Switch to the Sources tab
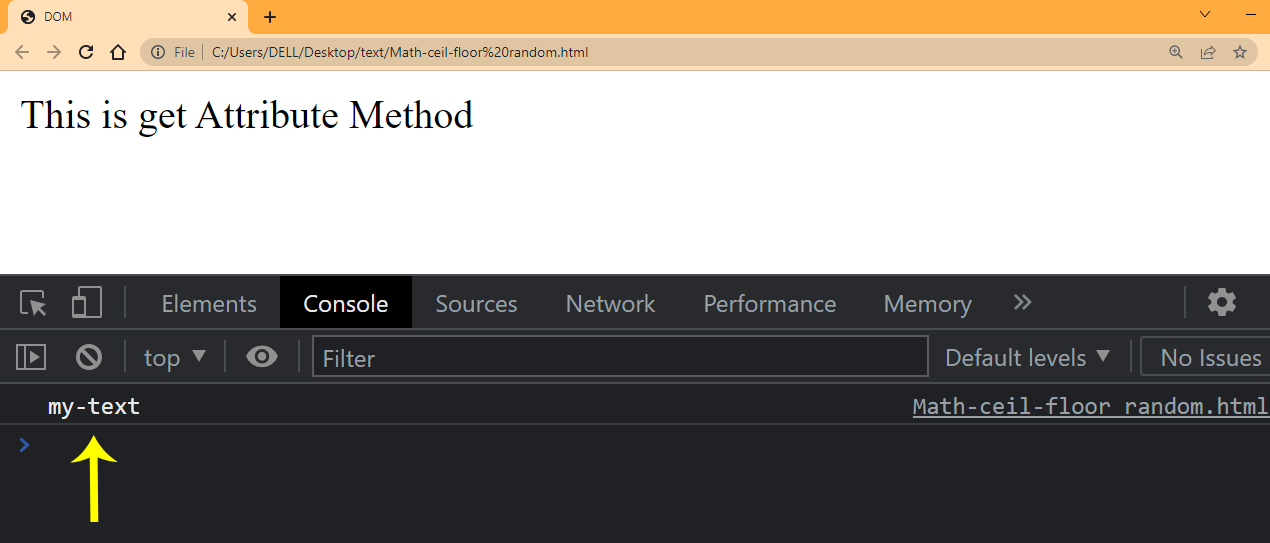The height and width of the screenshot is (543, 1270). (476, 303)
